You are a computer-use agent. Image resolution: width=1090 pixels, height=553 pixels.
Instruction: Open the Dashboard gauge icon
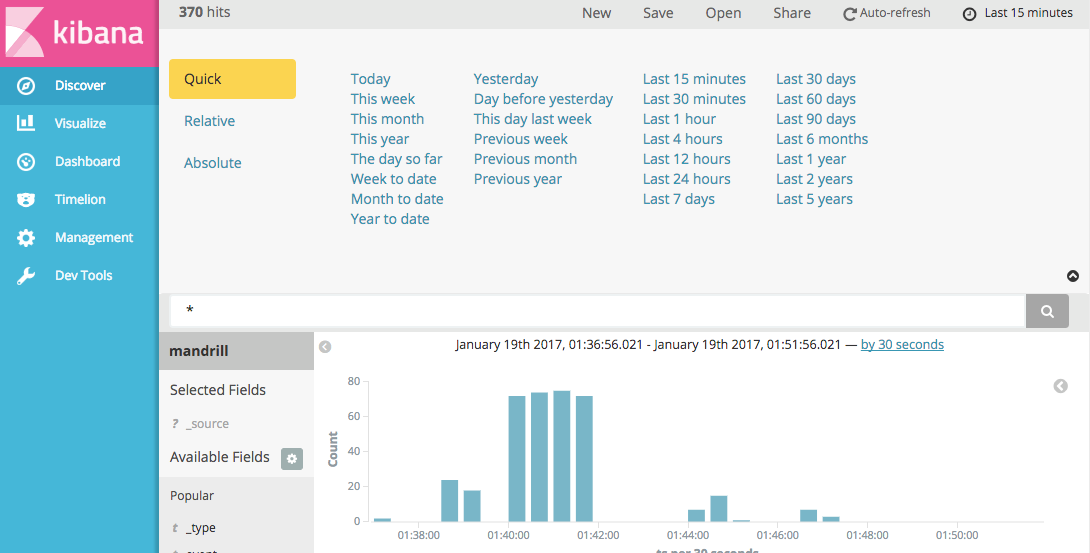[x=26, y=162]
